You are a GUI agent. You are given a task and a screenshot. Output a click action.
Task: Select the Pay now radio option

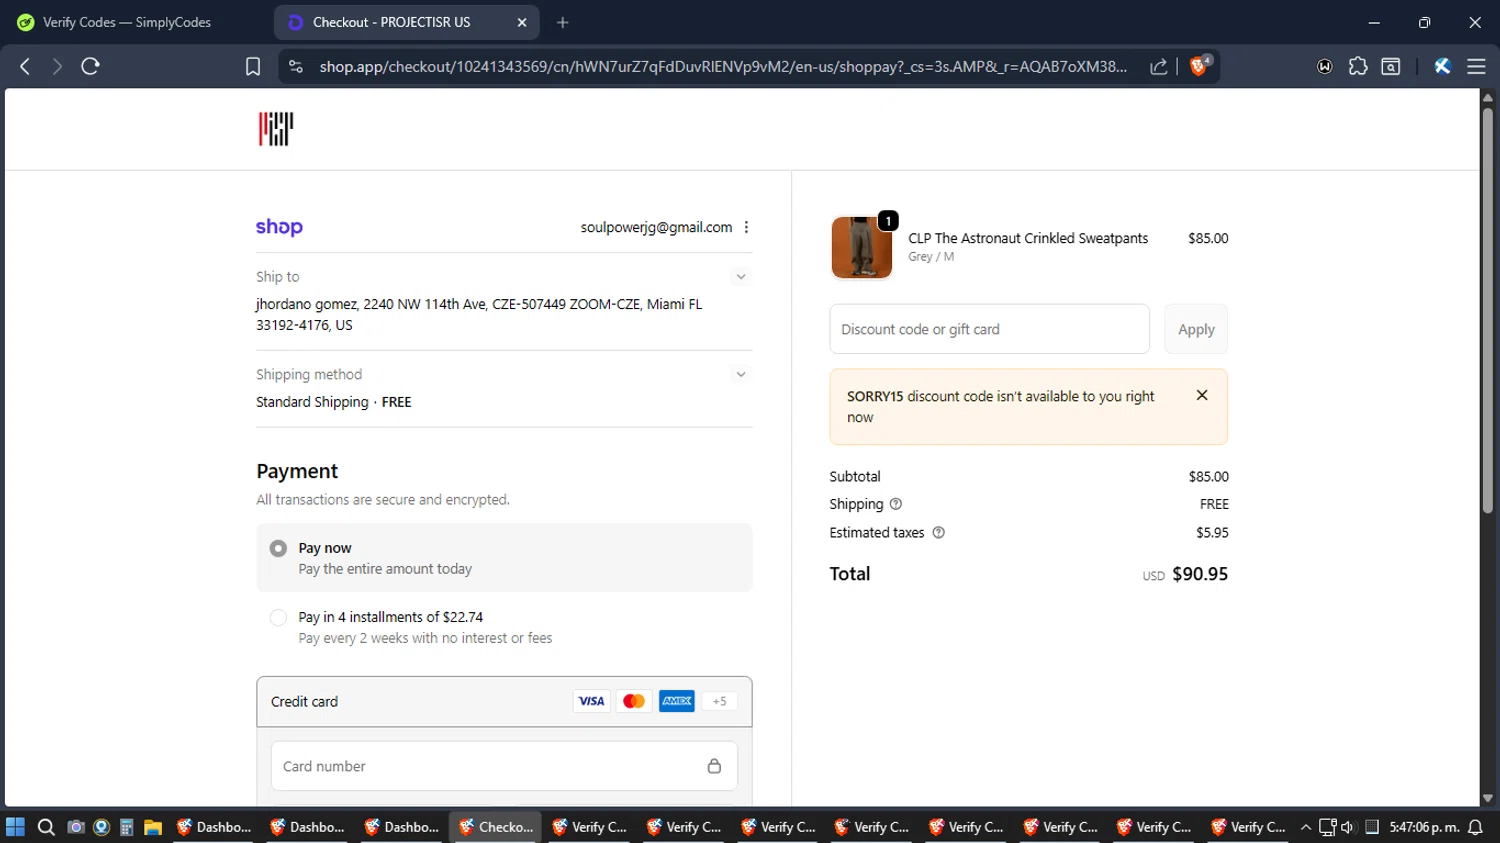pyautogui.click(x=278, y=548)
